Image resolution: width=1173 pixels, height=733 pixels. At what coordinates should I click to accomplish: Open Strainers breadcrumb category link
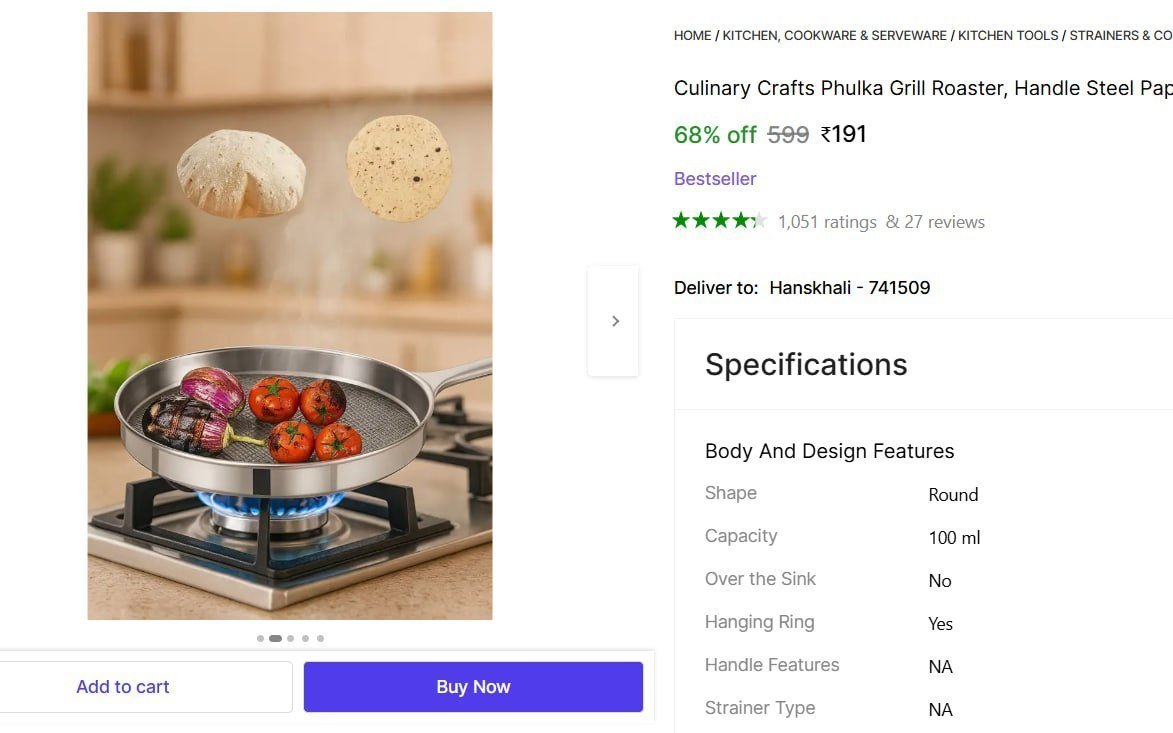1121,35
